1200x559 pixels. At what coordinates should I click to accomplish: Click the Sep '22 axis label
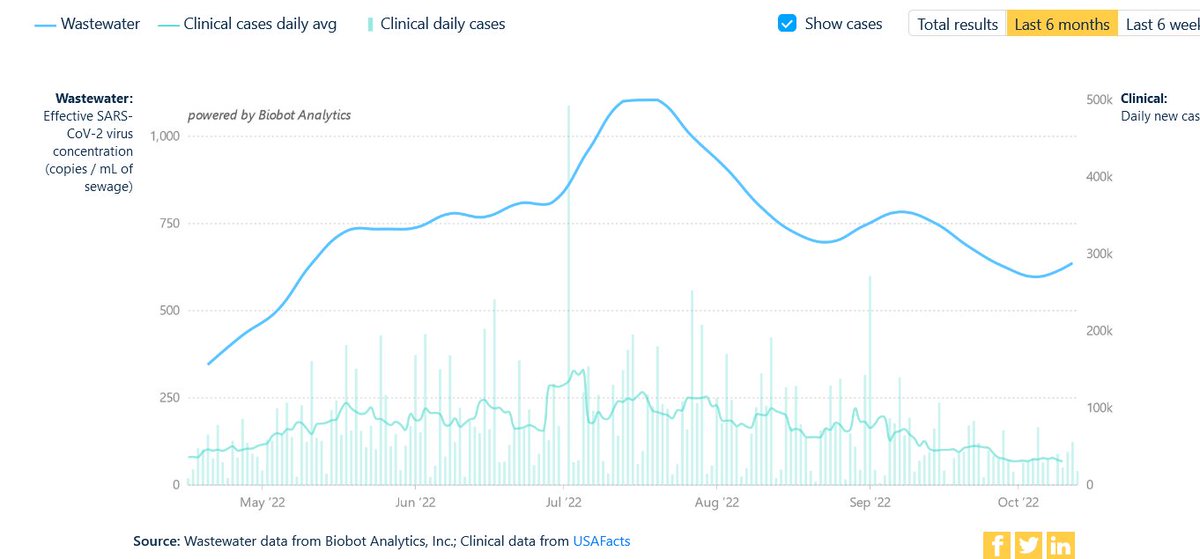869,502
